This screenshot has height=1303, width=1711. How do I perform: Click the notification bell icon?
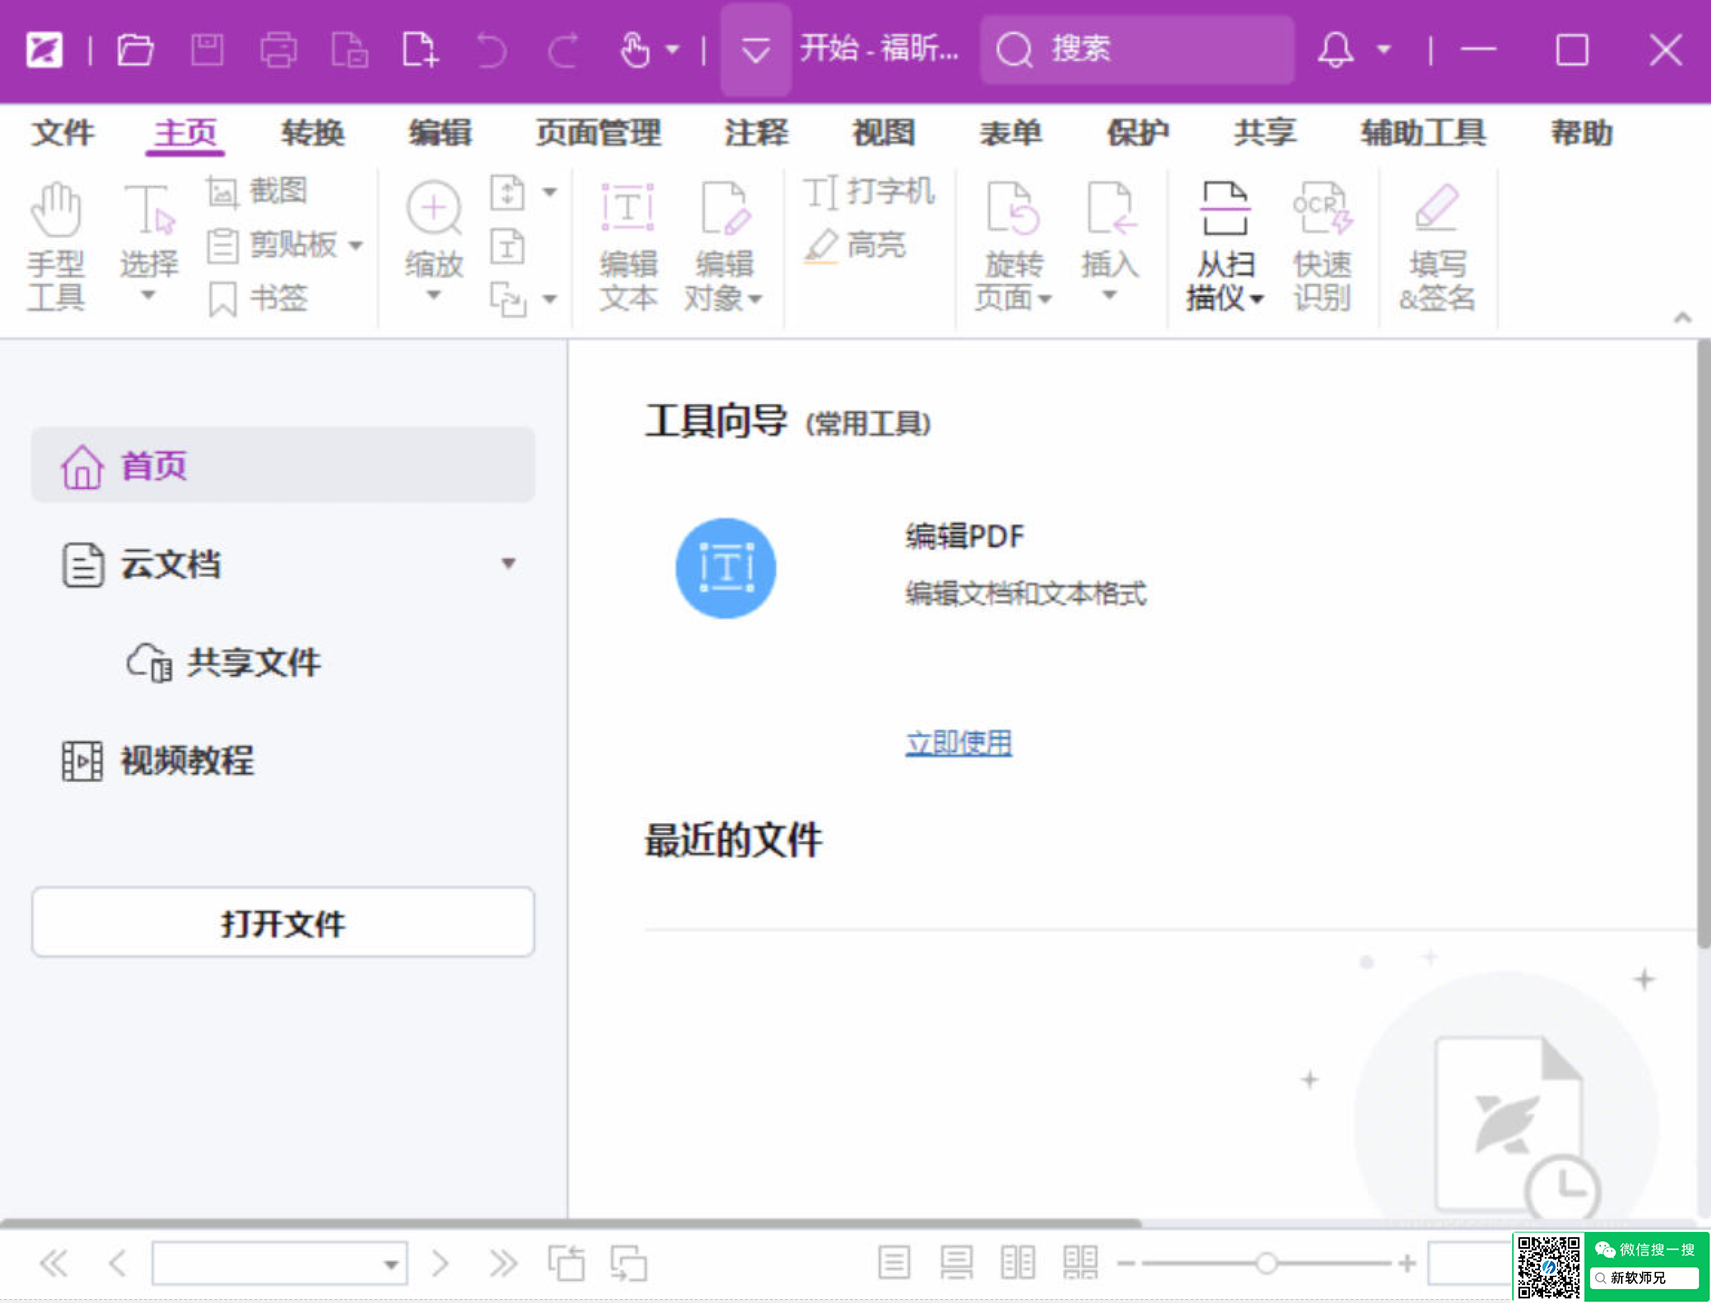pyautogui.click(x=1335, y=49)
